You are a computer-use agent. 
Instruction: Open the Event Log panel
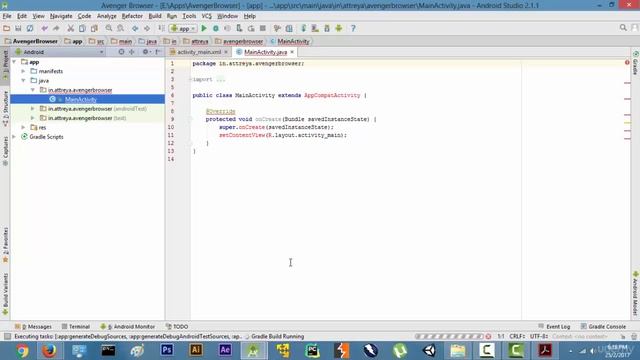554,327
